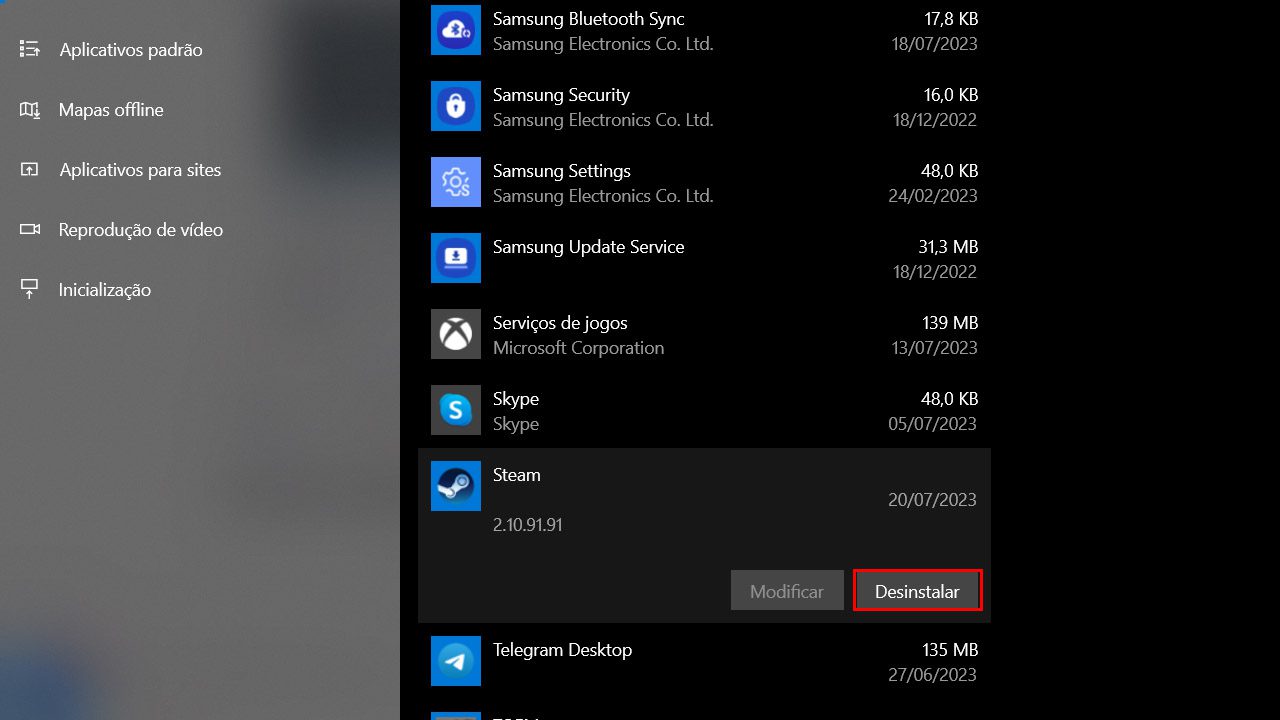Click the Samsung Settings gear icon
The height and width of the screenshot is (720, 1280).
click(456, 182)
